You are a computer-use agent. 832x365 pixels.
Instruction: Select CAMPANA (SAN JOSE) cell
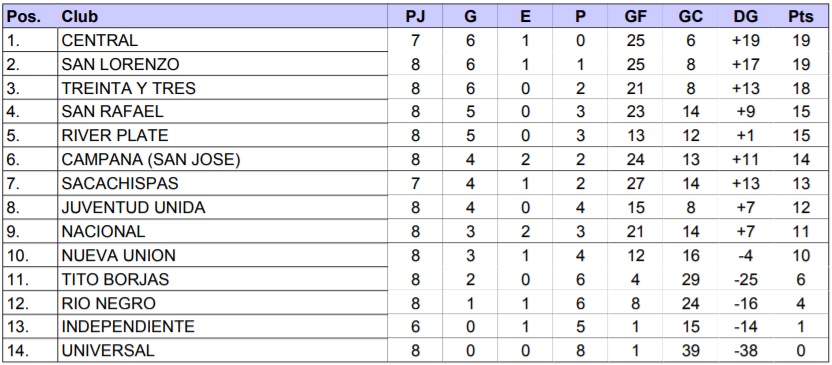(x=222, y=159)
